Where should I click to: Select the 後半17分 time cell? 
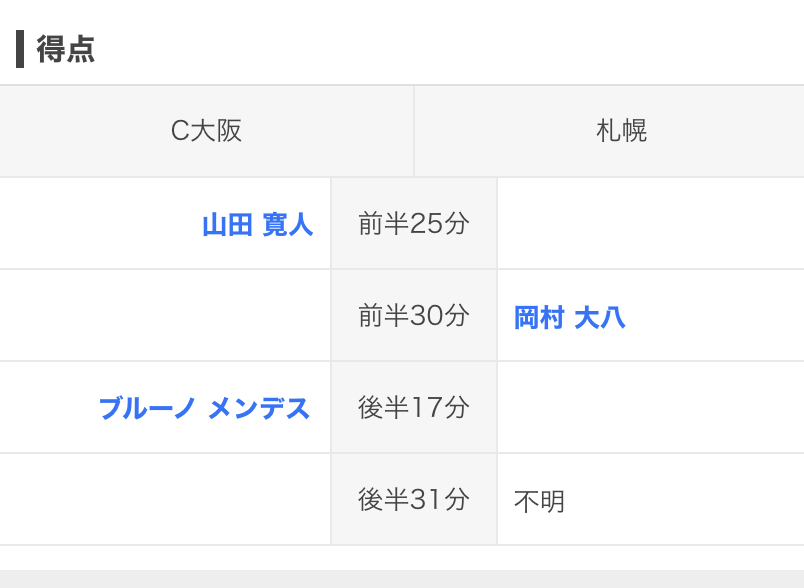413,408
